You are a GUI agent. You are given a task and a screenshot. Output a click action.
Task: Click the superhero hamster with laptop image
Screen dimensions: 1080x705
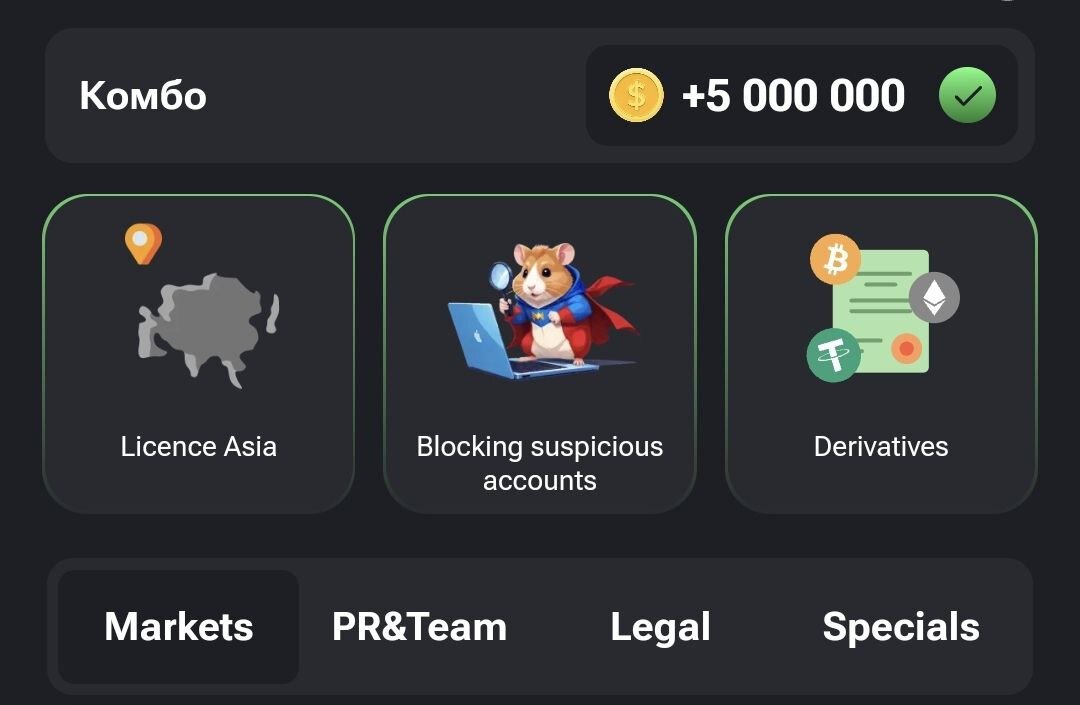pos(541,311)
